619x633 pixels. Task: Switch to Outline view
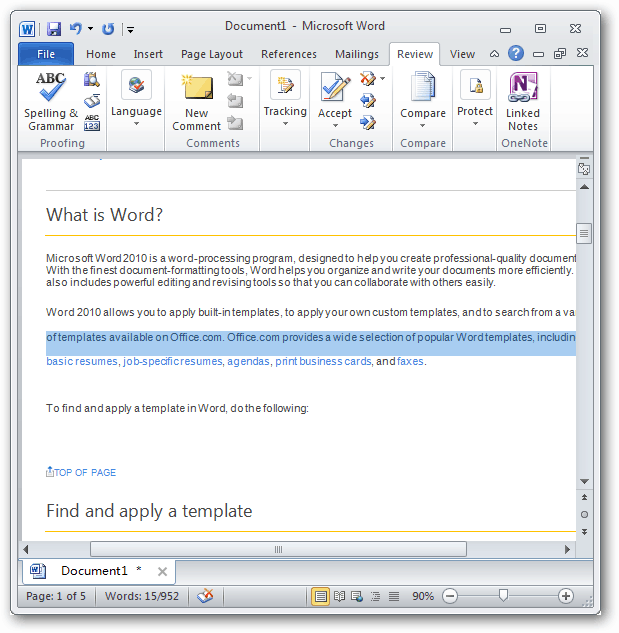(x=376, y=596)
